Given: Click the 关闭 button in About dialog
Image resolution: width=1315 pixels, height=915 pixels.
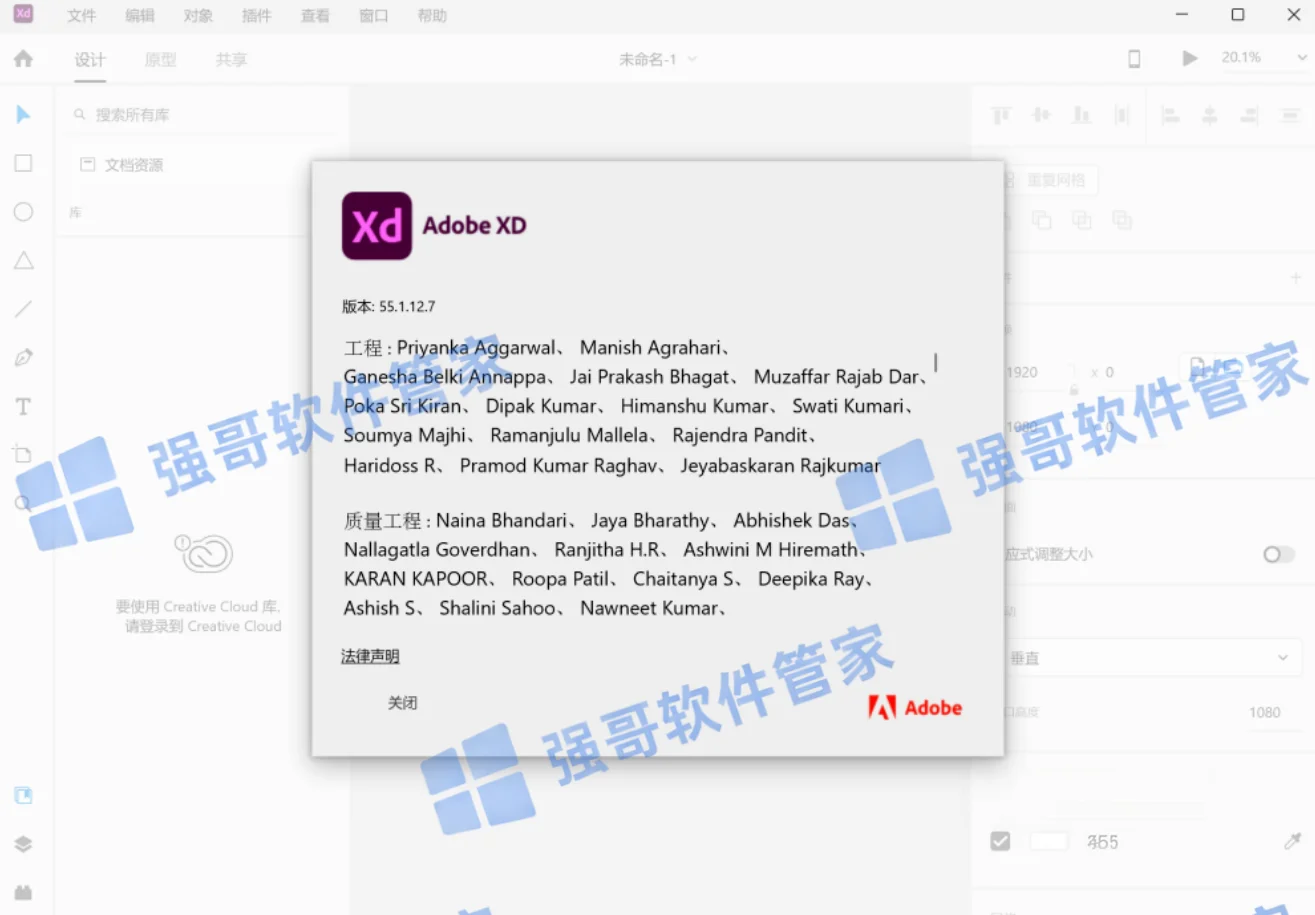Looking at the screenshot, I should click(x=403, y=703).
